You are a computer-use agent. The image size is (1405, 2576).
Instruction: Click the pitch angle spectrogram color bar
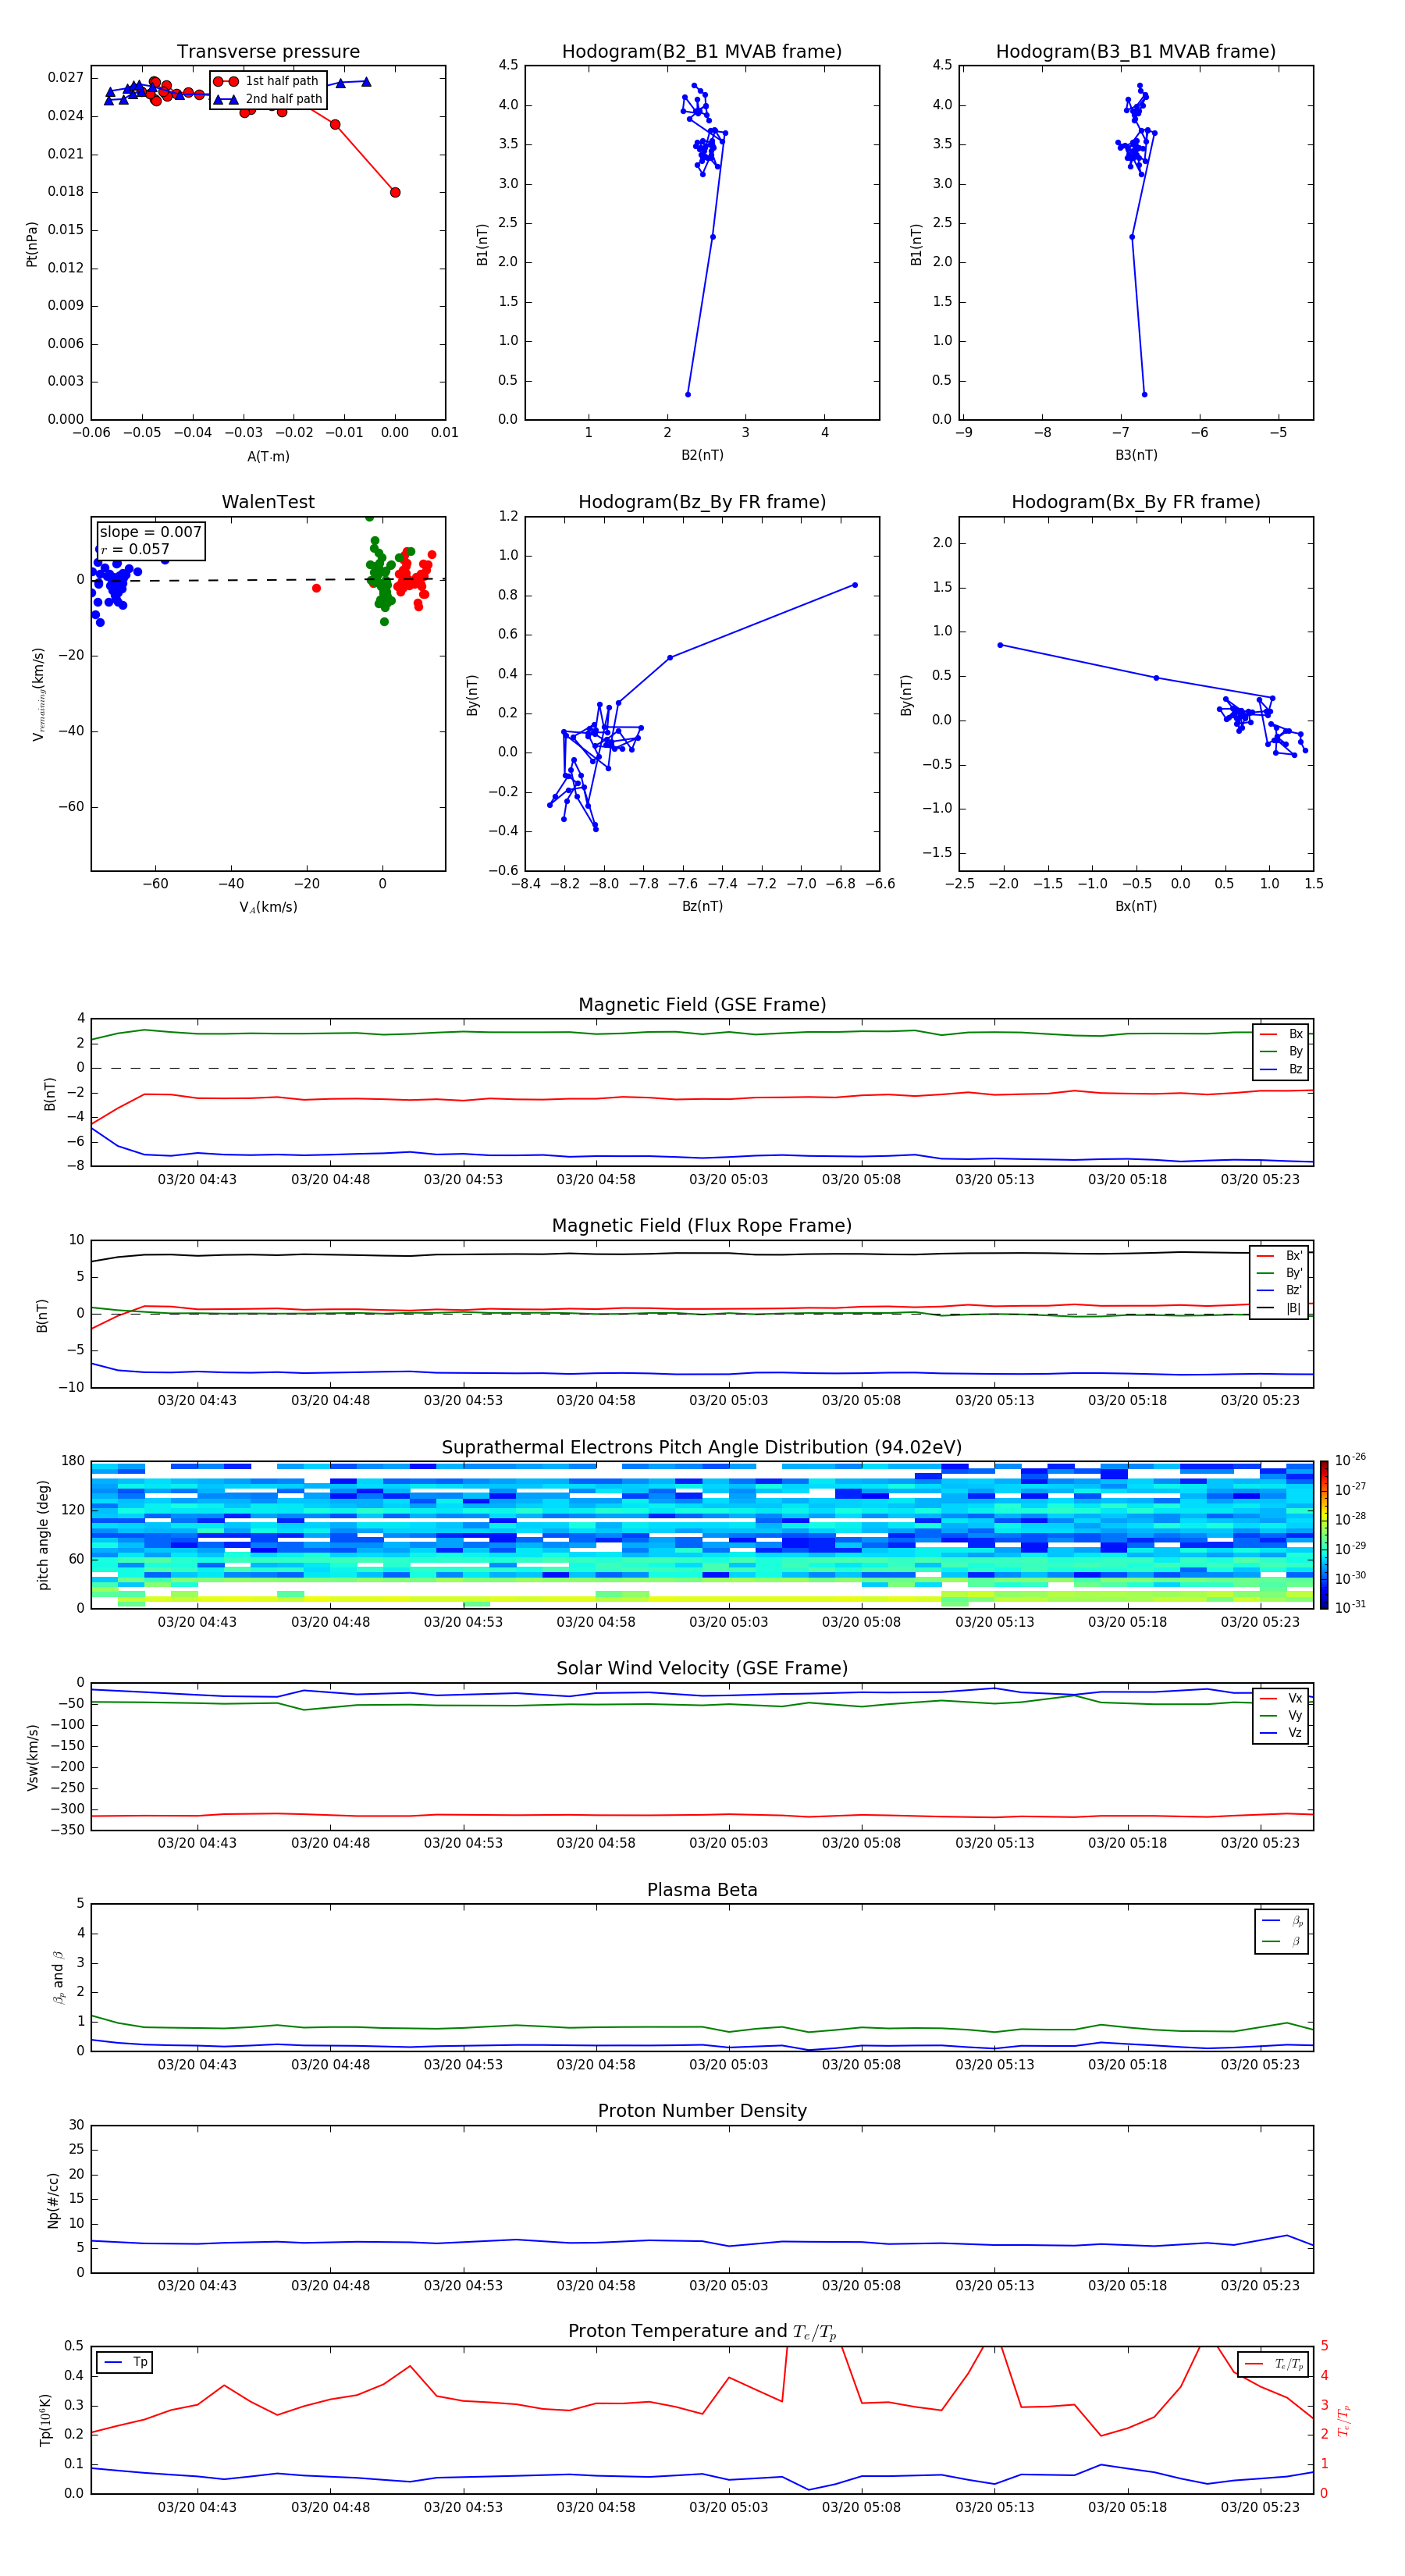tap(1324, 1535)
